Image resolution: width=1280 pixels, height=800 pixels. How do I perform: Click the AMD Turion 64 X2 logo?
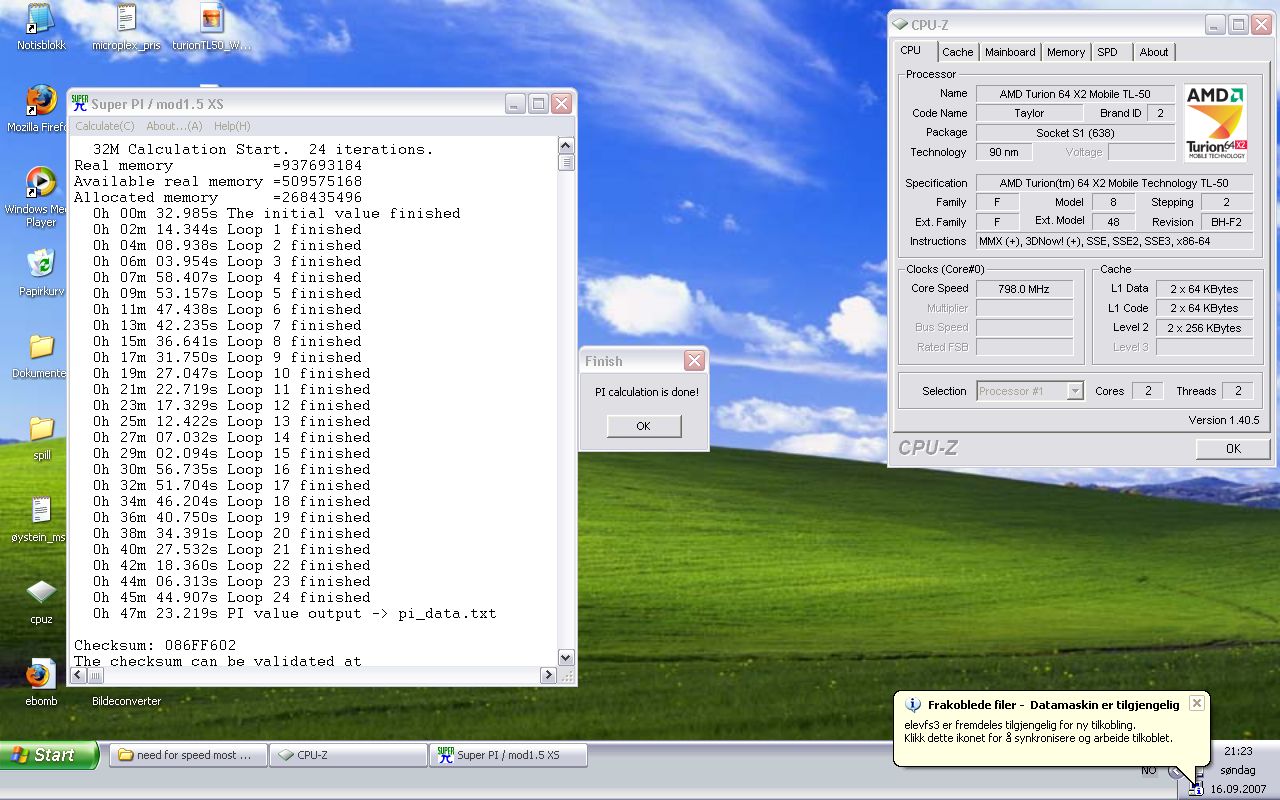[x=1216, y=123]
